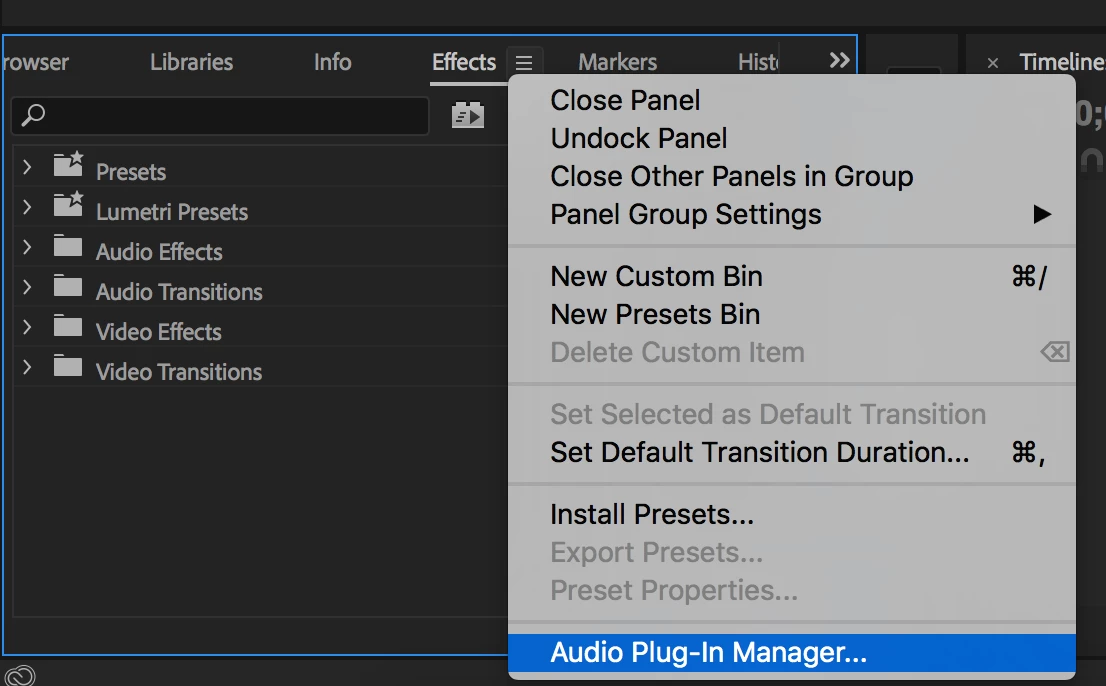1106x686 pixels.
Task: Close the Timeline panel tab
Action: (x=993, y=63)
